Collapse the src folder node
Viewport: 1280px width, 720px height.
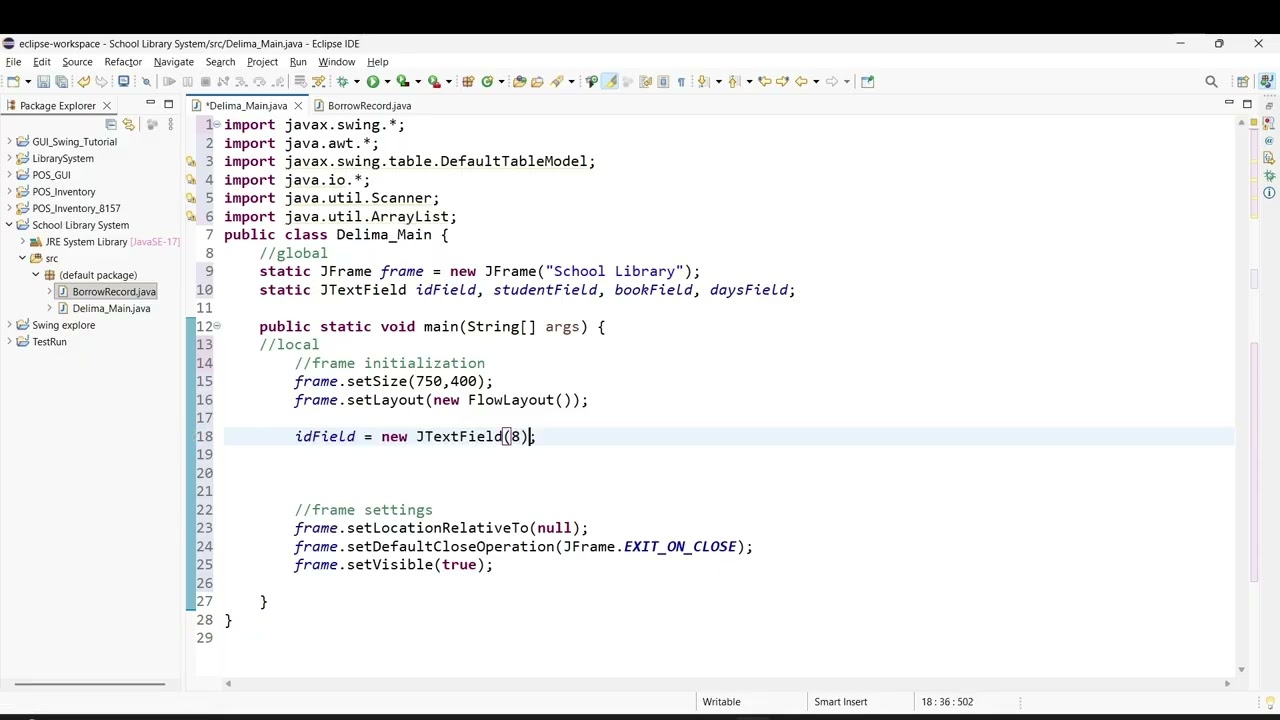tap(22, 258)
